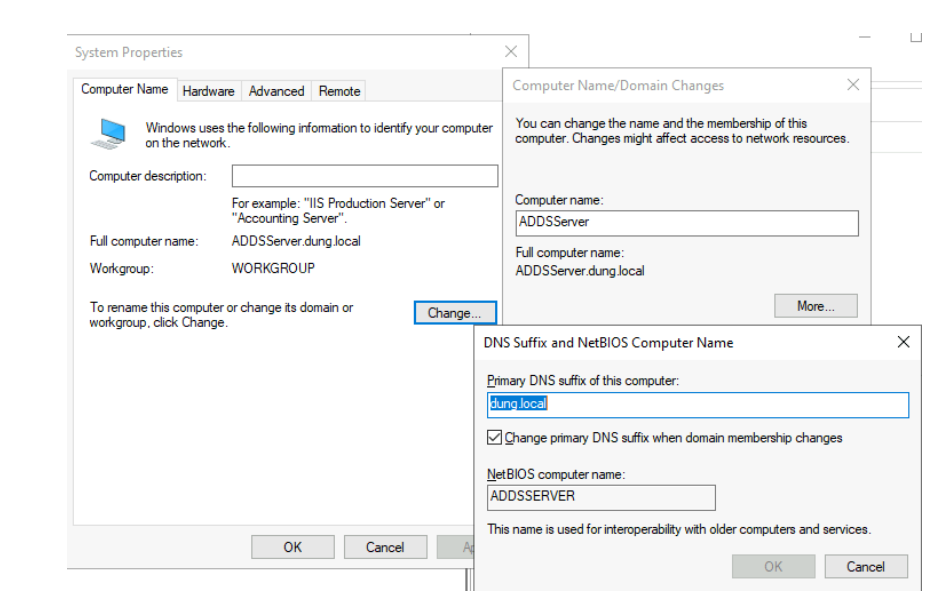
Task: Switch to the Hardware tab
Action: pyautogui.click(x=209, y=90)
